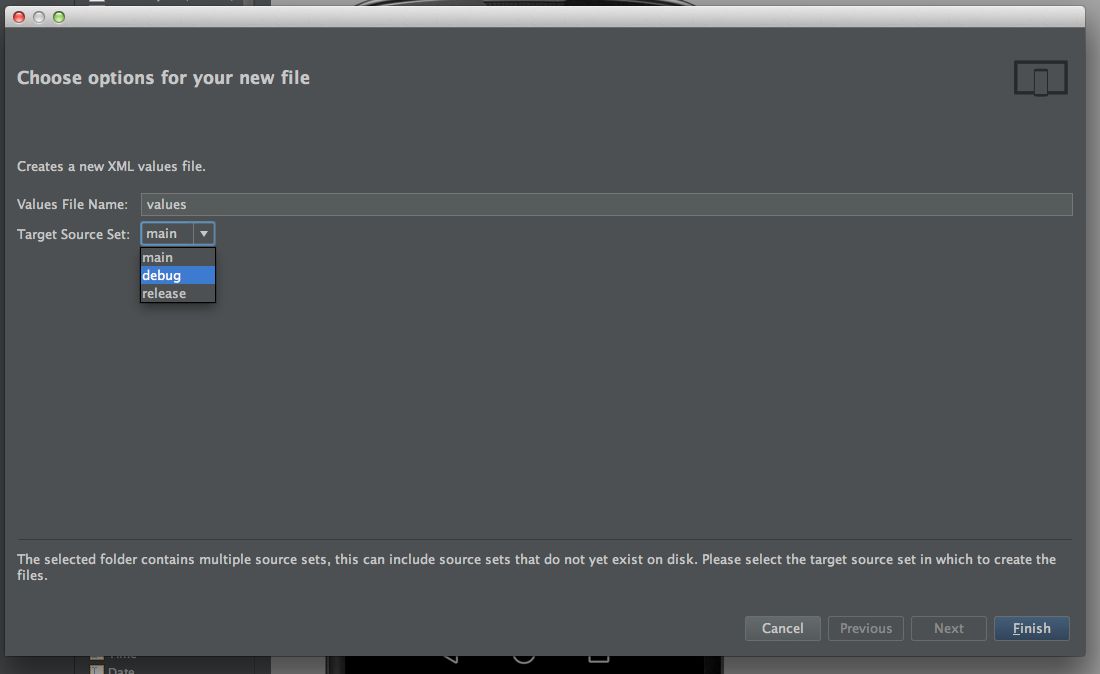Image resolution: width=1100 pixels, height=674 pixels.
Task: Pick release from the source set list
Action: tap(177, 293)
